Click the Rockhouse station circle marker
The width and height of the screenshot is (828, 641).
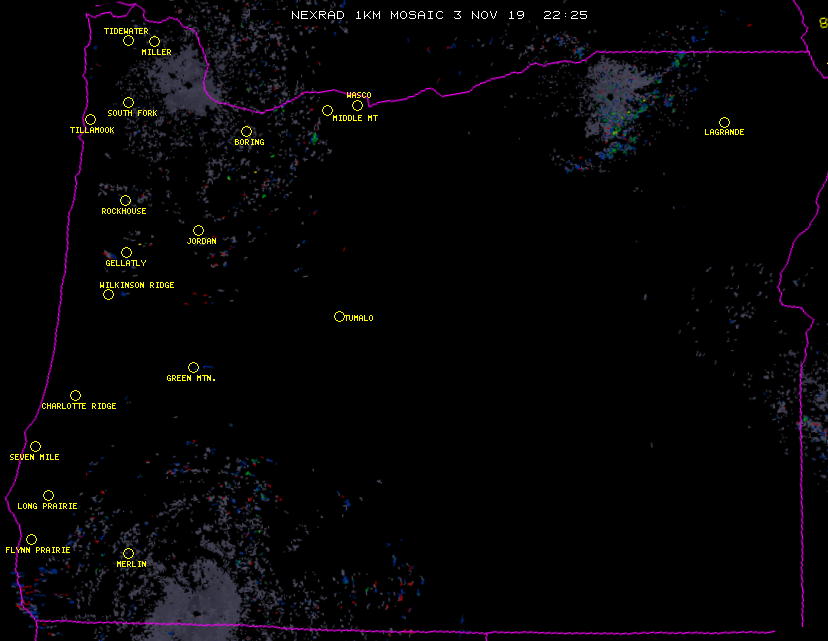(125, 201)
